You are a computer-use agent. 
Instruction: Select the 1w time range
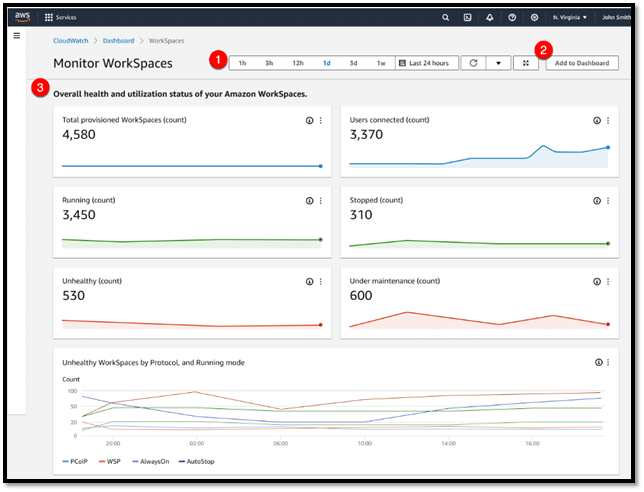click(x=381, y=63)
